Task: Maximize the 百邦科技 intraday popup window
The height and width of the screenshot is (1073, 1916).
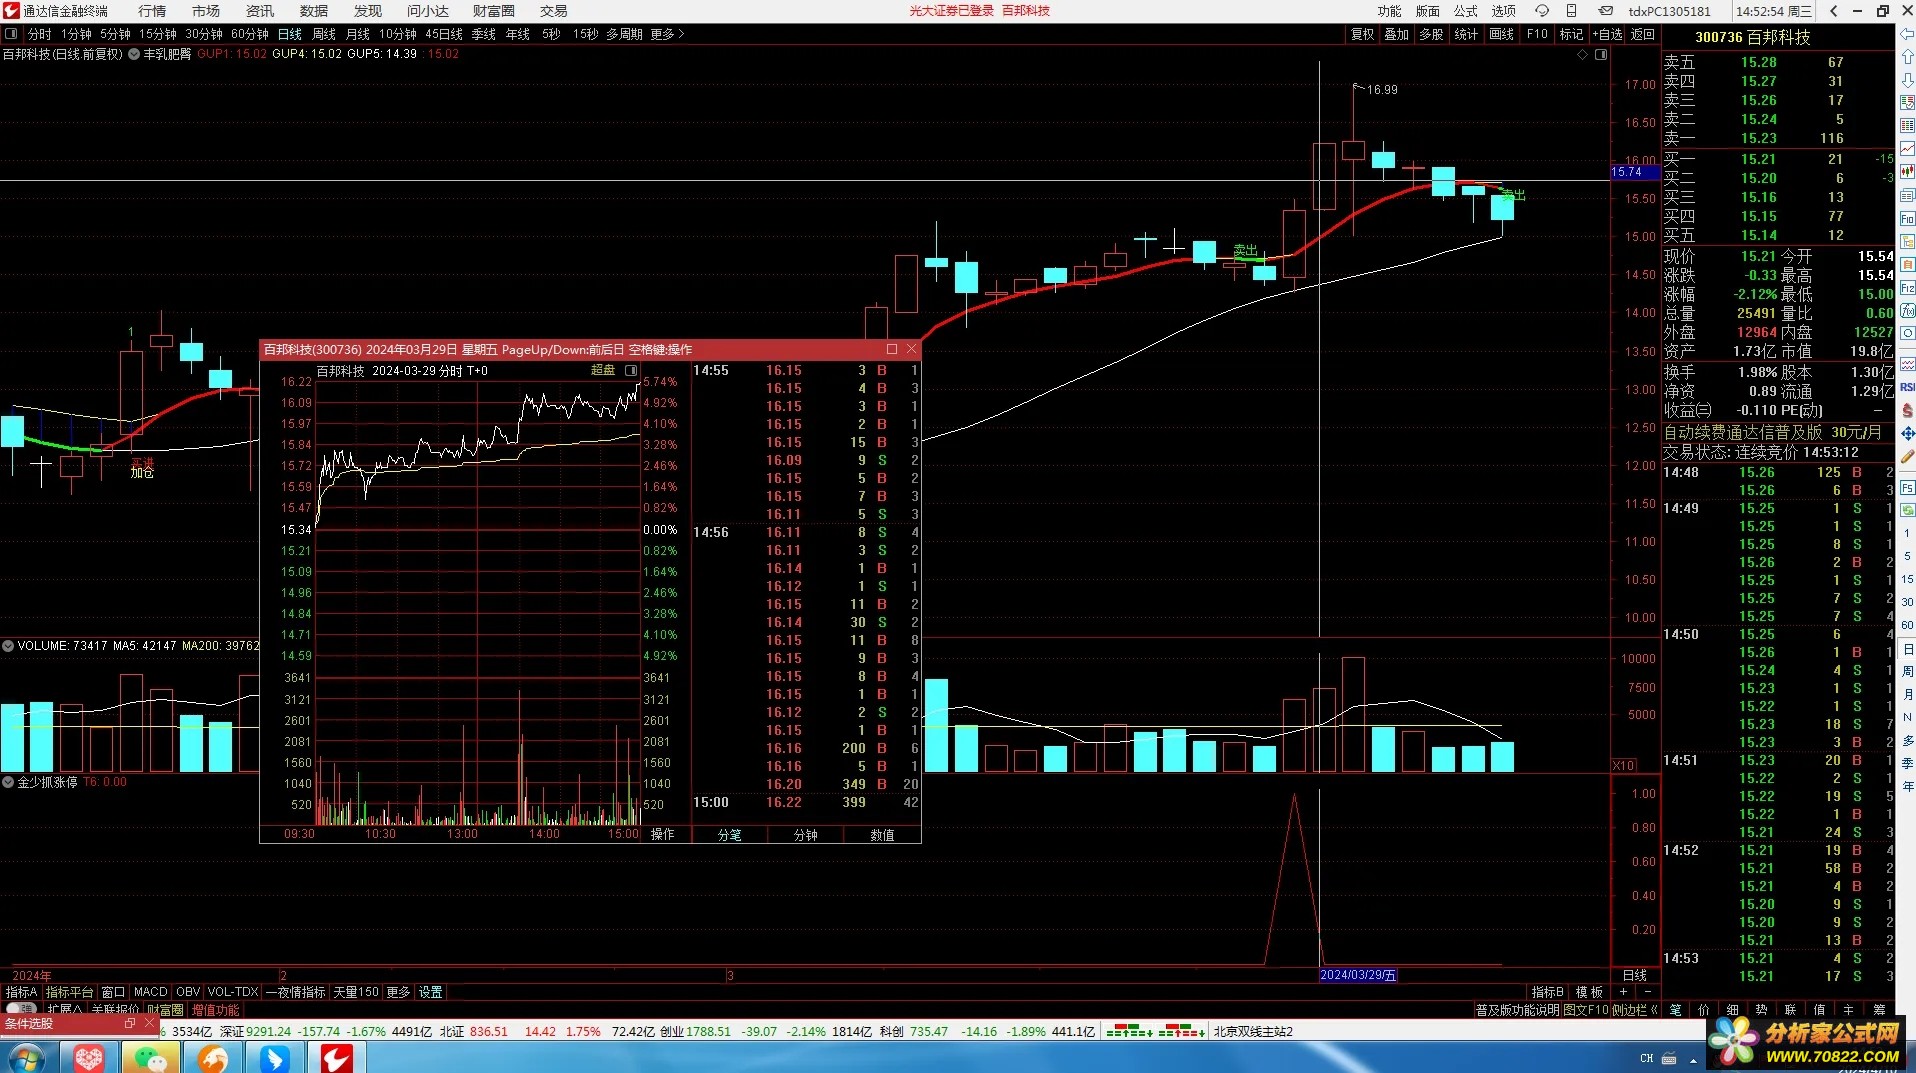Action: (892, 349)
